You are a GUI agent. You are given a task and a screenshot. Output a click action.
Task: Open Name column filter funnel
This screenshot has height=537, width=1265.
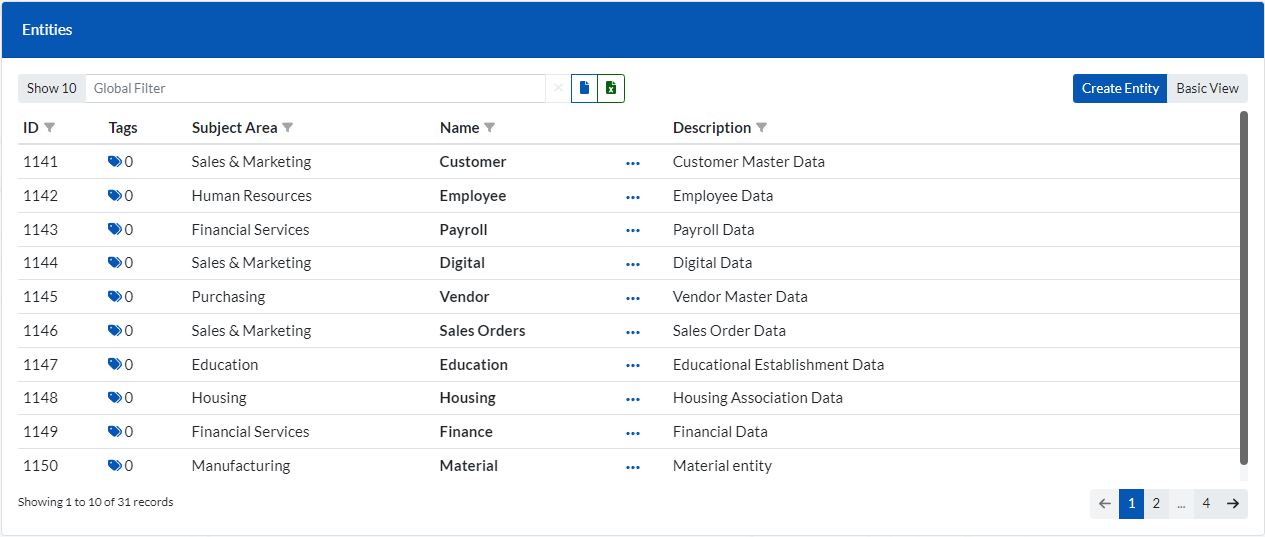click(x=490, y=128)
